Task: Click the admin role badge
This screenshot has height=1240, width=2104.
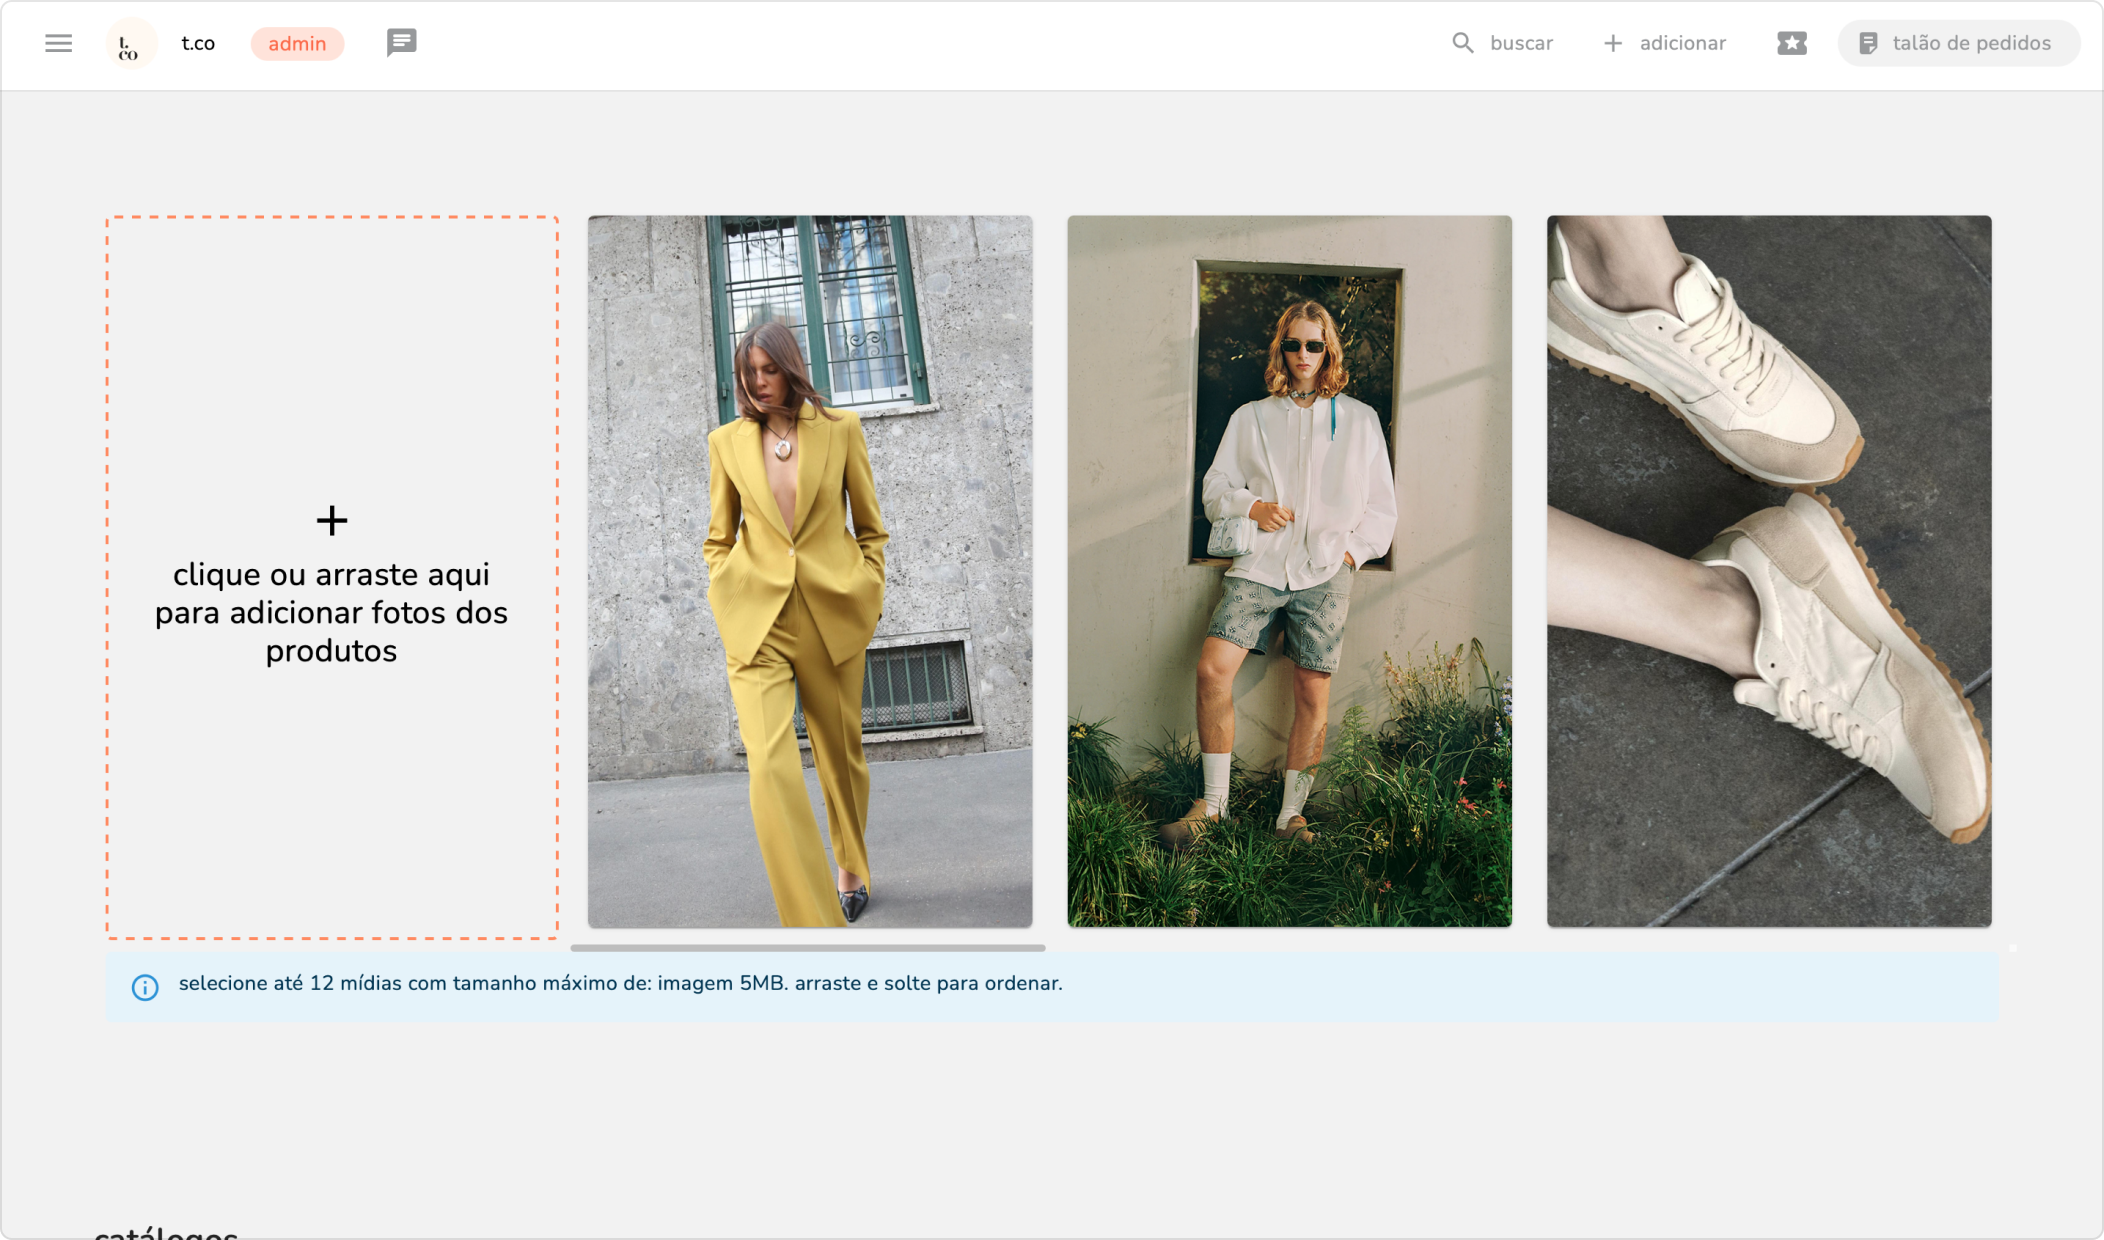Action: (x=297, y=43)
